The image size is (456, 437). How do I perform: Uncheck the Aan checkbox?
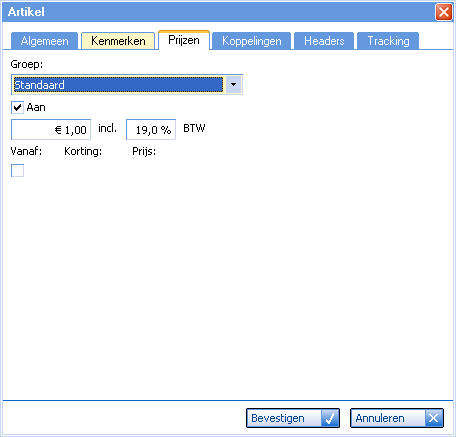(17, 107)
